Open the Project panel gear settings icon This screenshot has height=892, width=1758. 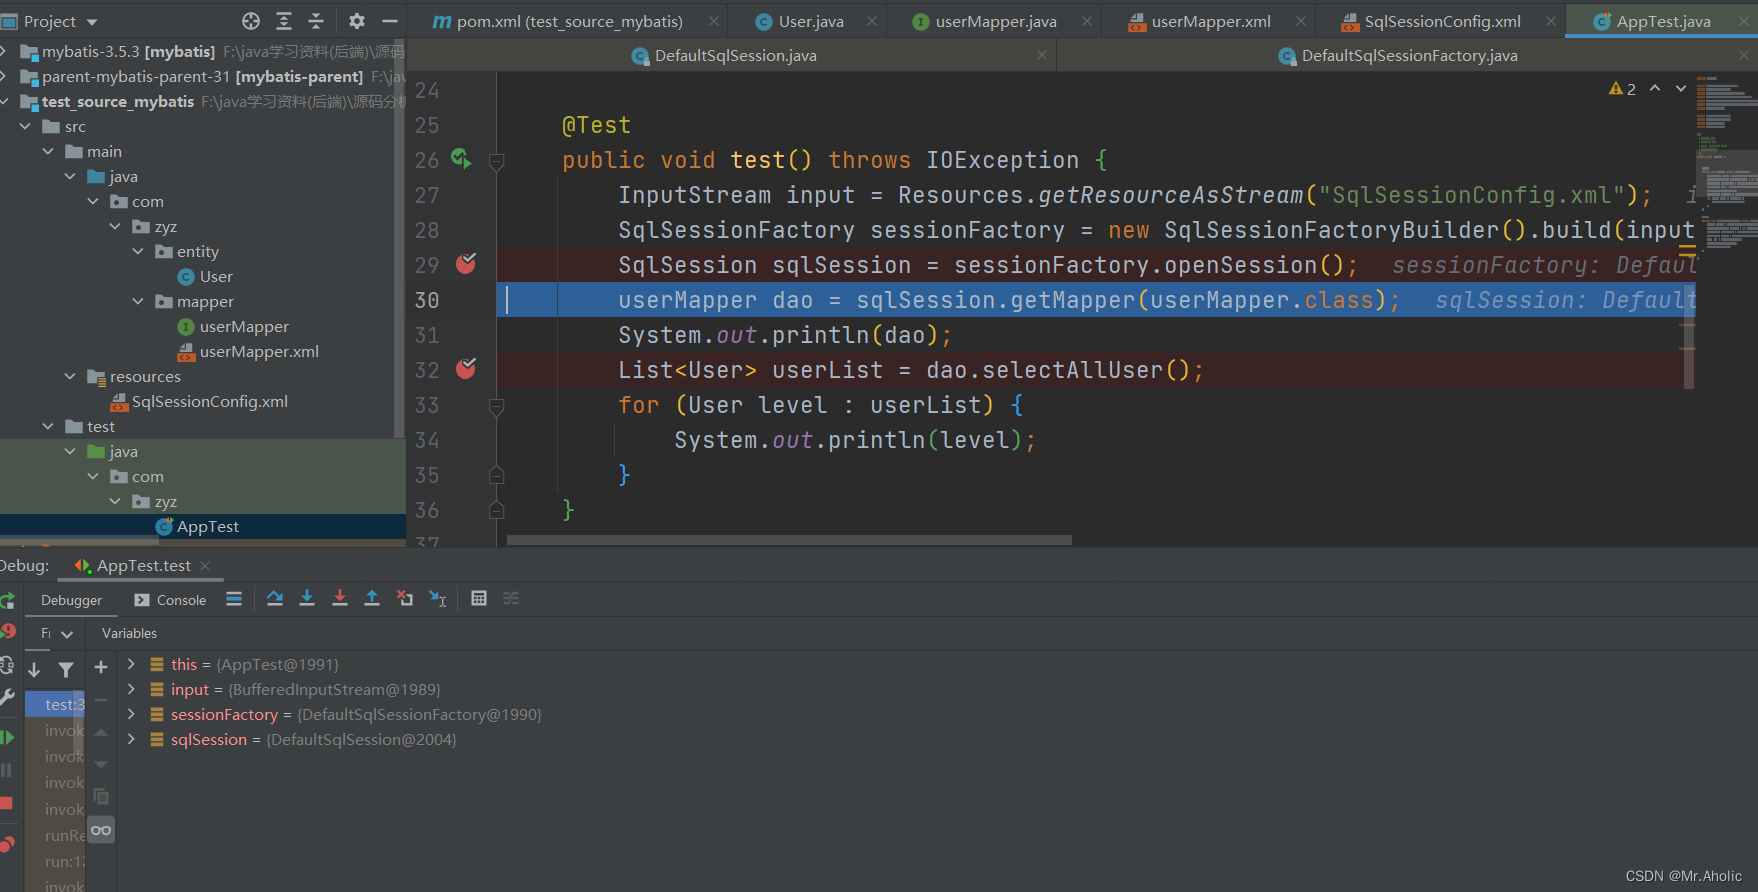[x=357, y=21]
